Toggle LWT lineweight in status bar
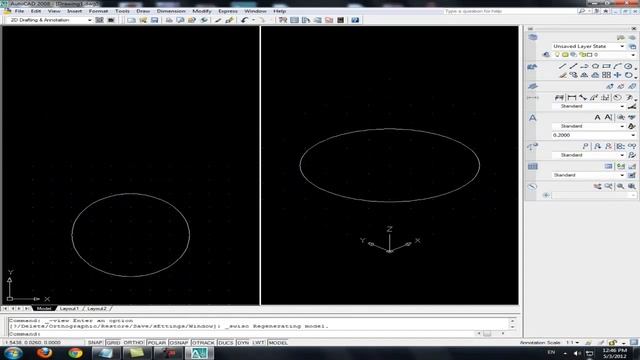Image resolution: width=640 pixels, height=360 pixels. click(258, 342)
